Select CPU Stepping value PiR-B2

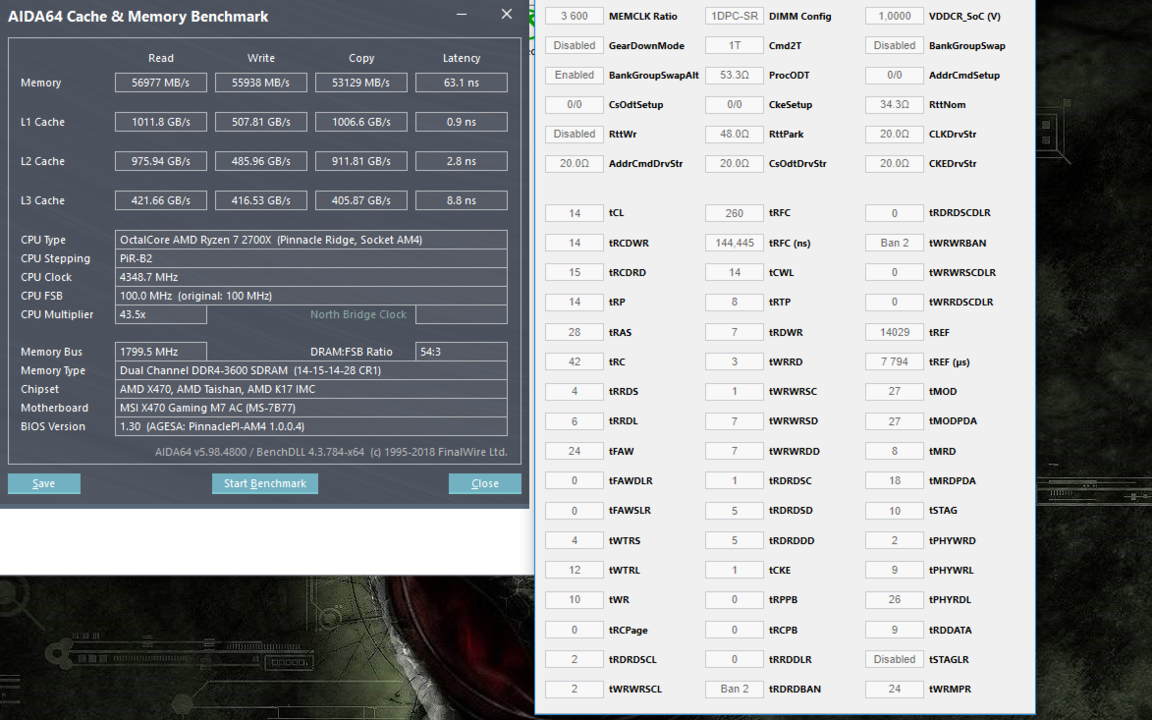point(311,259)
